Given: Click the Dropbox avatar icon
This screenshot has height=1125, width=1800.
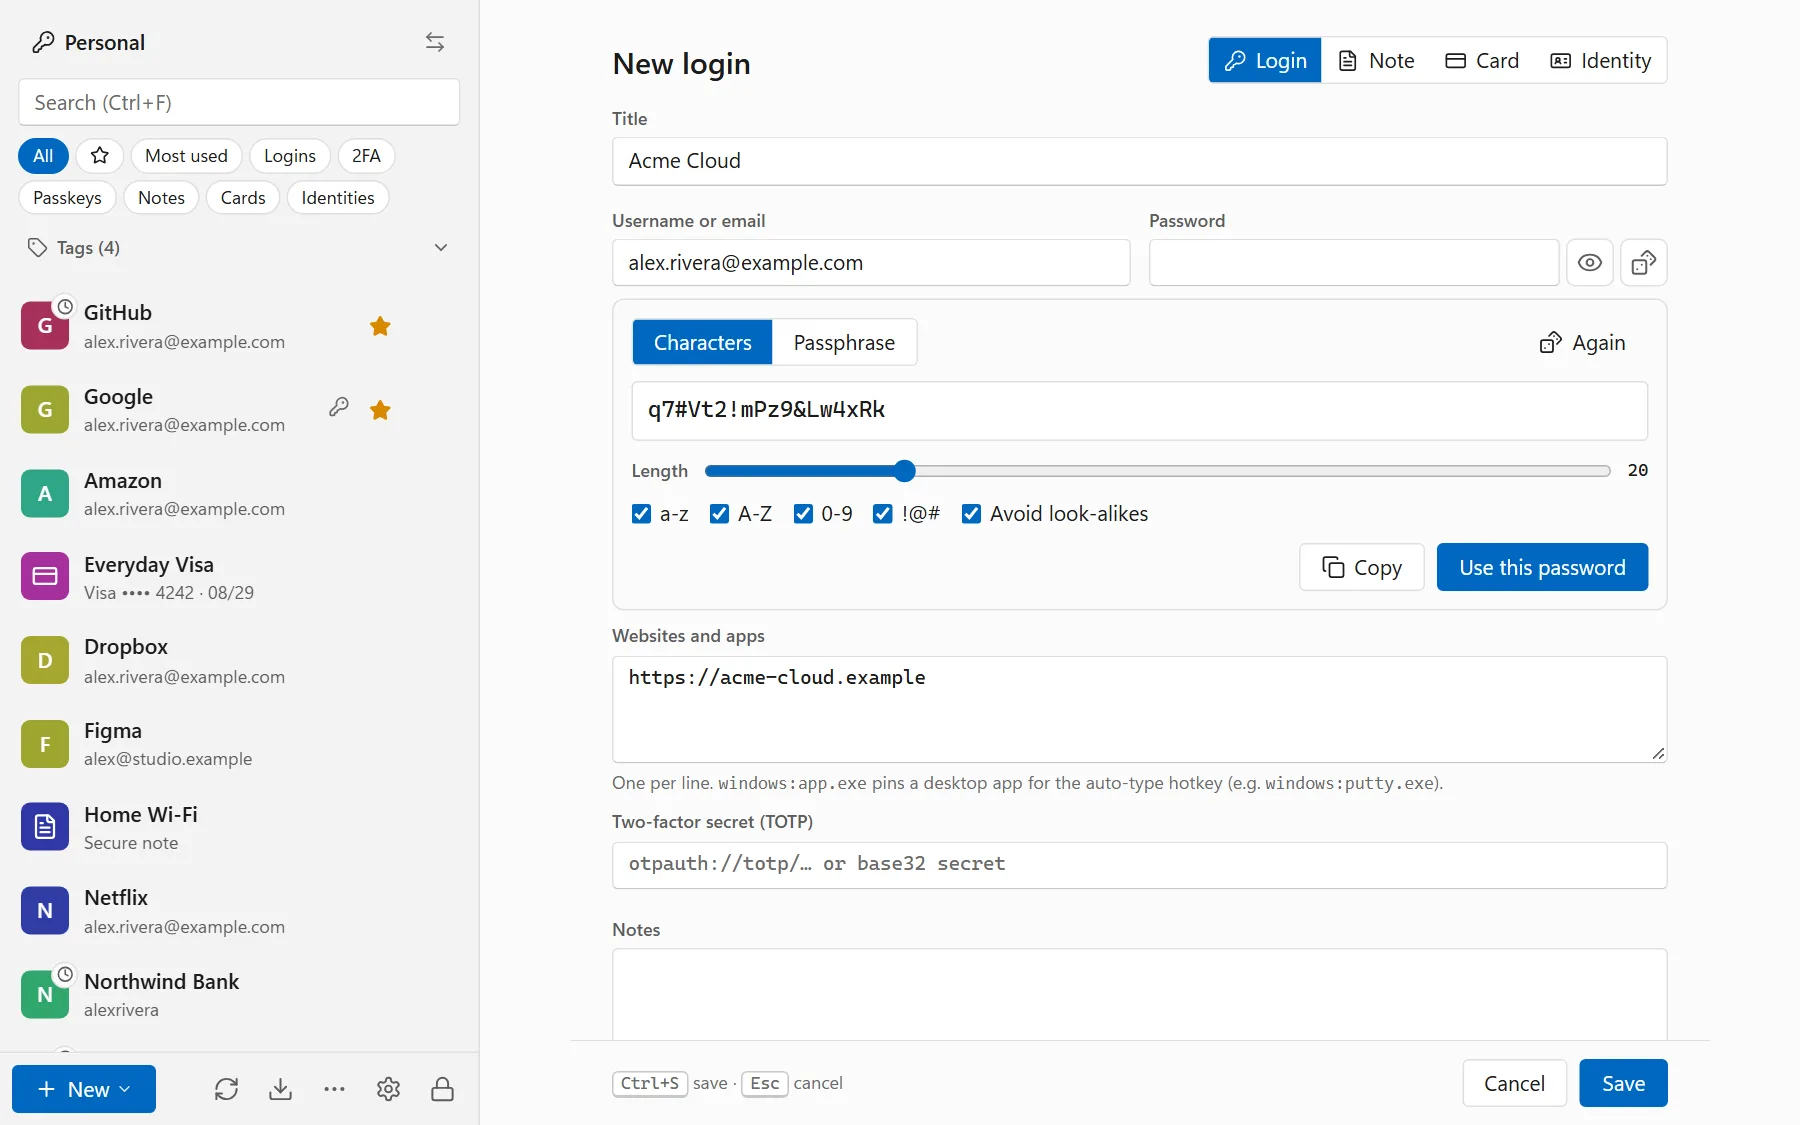Looking at the screenshot, I should click(x=45, y=660).
